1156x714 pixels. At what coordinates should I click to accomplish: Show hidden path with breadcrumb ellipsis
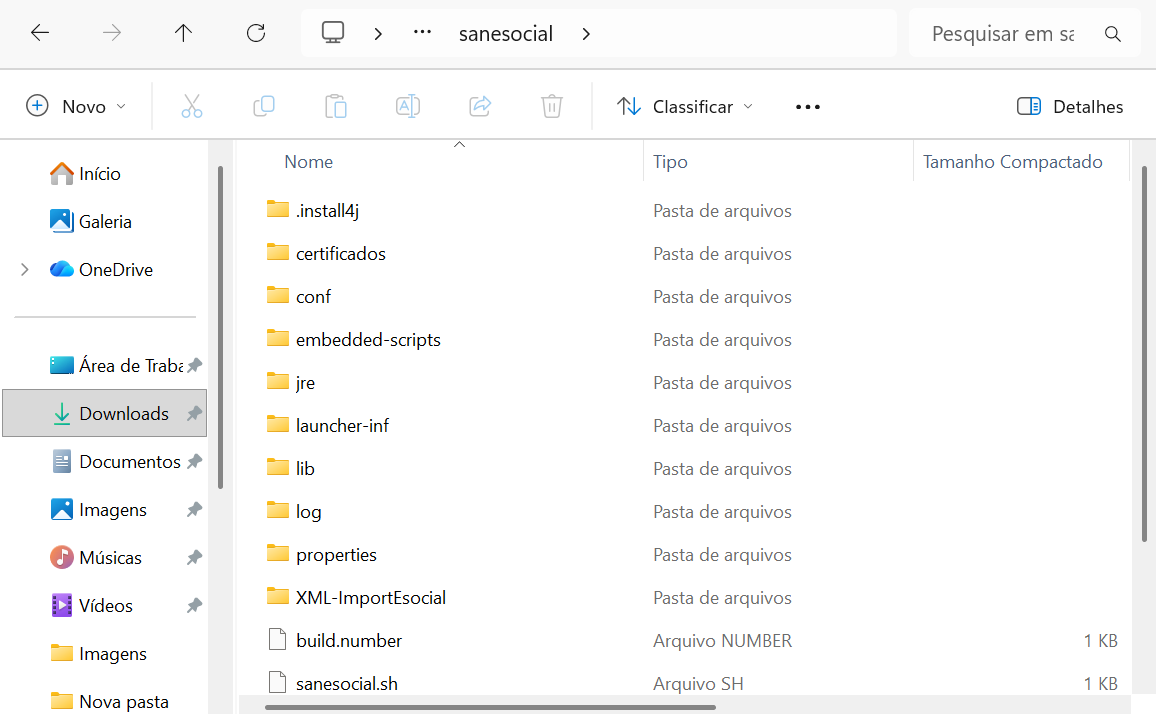[x=422, y=32]
